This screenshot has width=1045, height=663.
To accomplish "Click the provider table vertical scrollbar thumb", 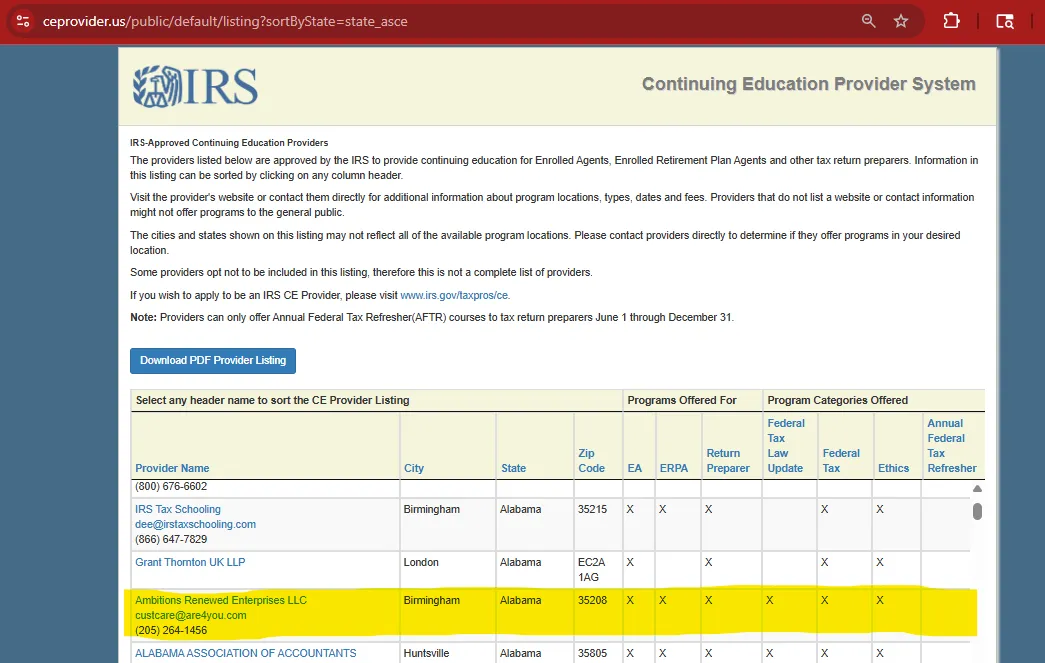I will click(x=977, y=512).
